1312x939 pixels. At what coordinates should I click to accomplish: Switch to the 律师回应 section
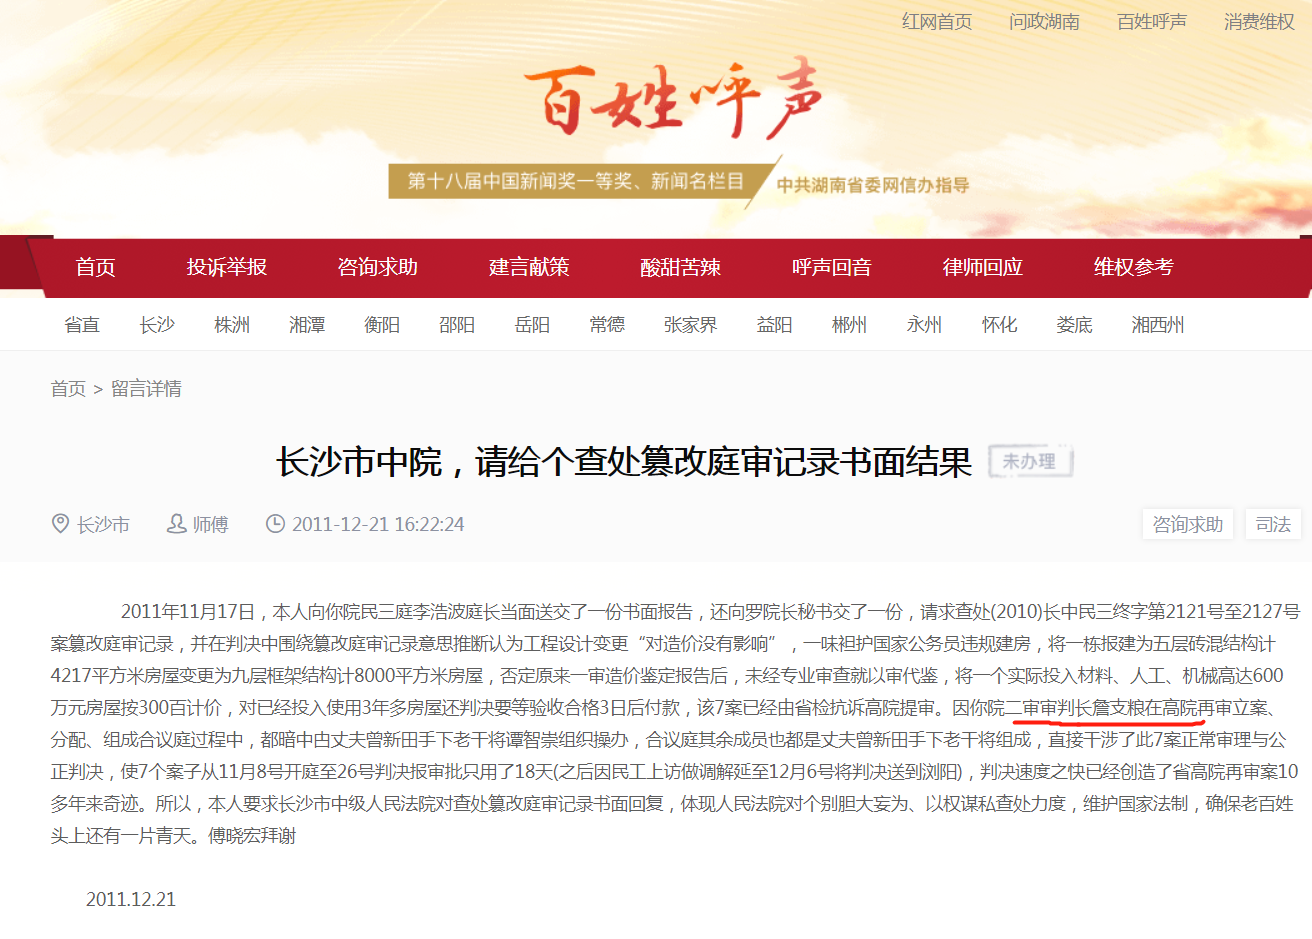point(982,267)
